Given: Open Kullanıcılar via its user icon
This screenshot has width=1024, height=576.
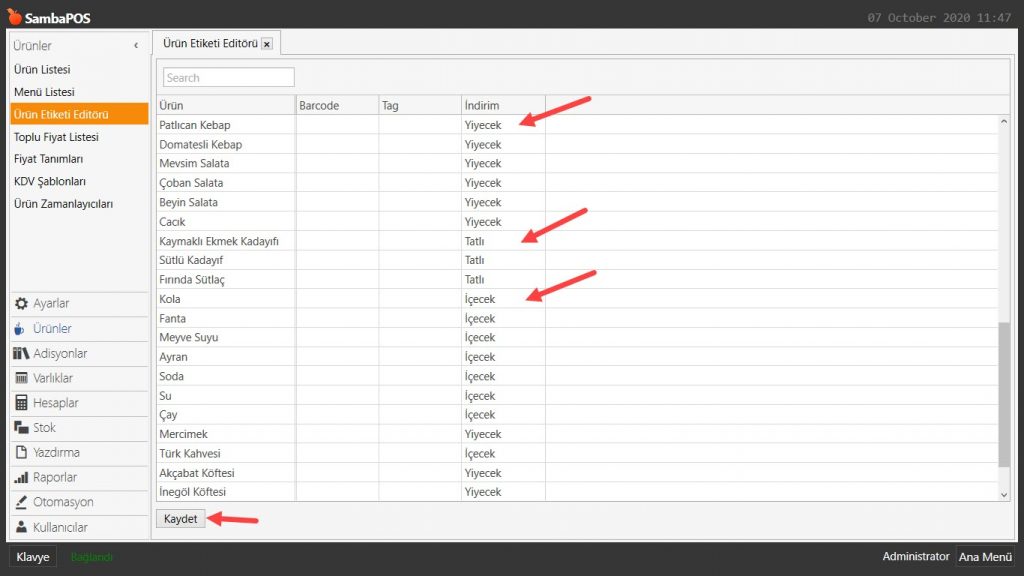Looking at the screenshot, I should point(21,528).
